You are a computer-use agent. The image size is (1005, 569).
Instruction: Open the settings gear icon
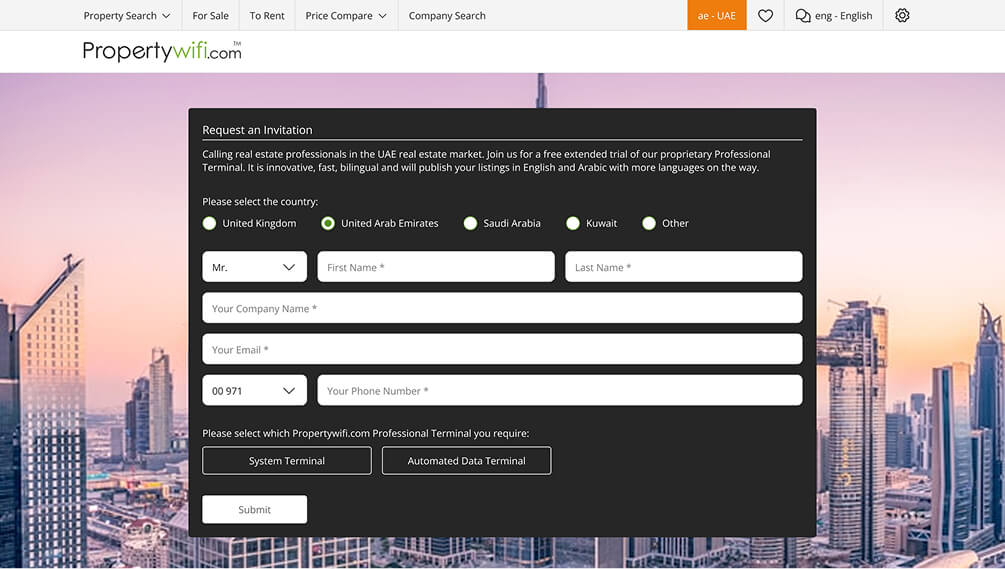click(902, 15)
